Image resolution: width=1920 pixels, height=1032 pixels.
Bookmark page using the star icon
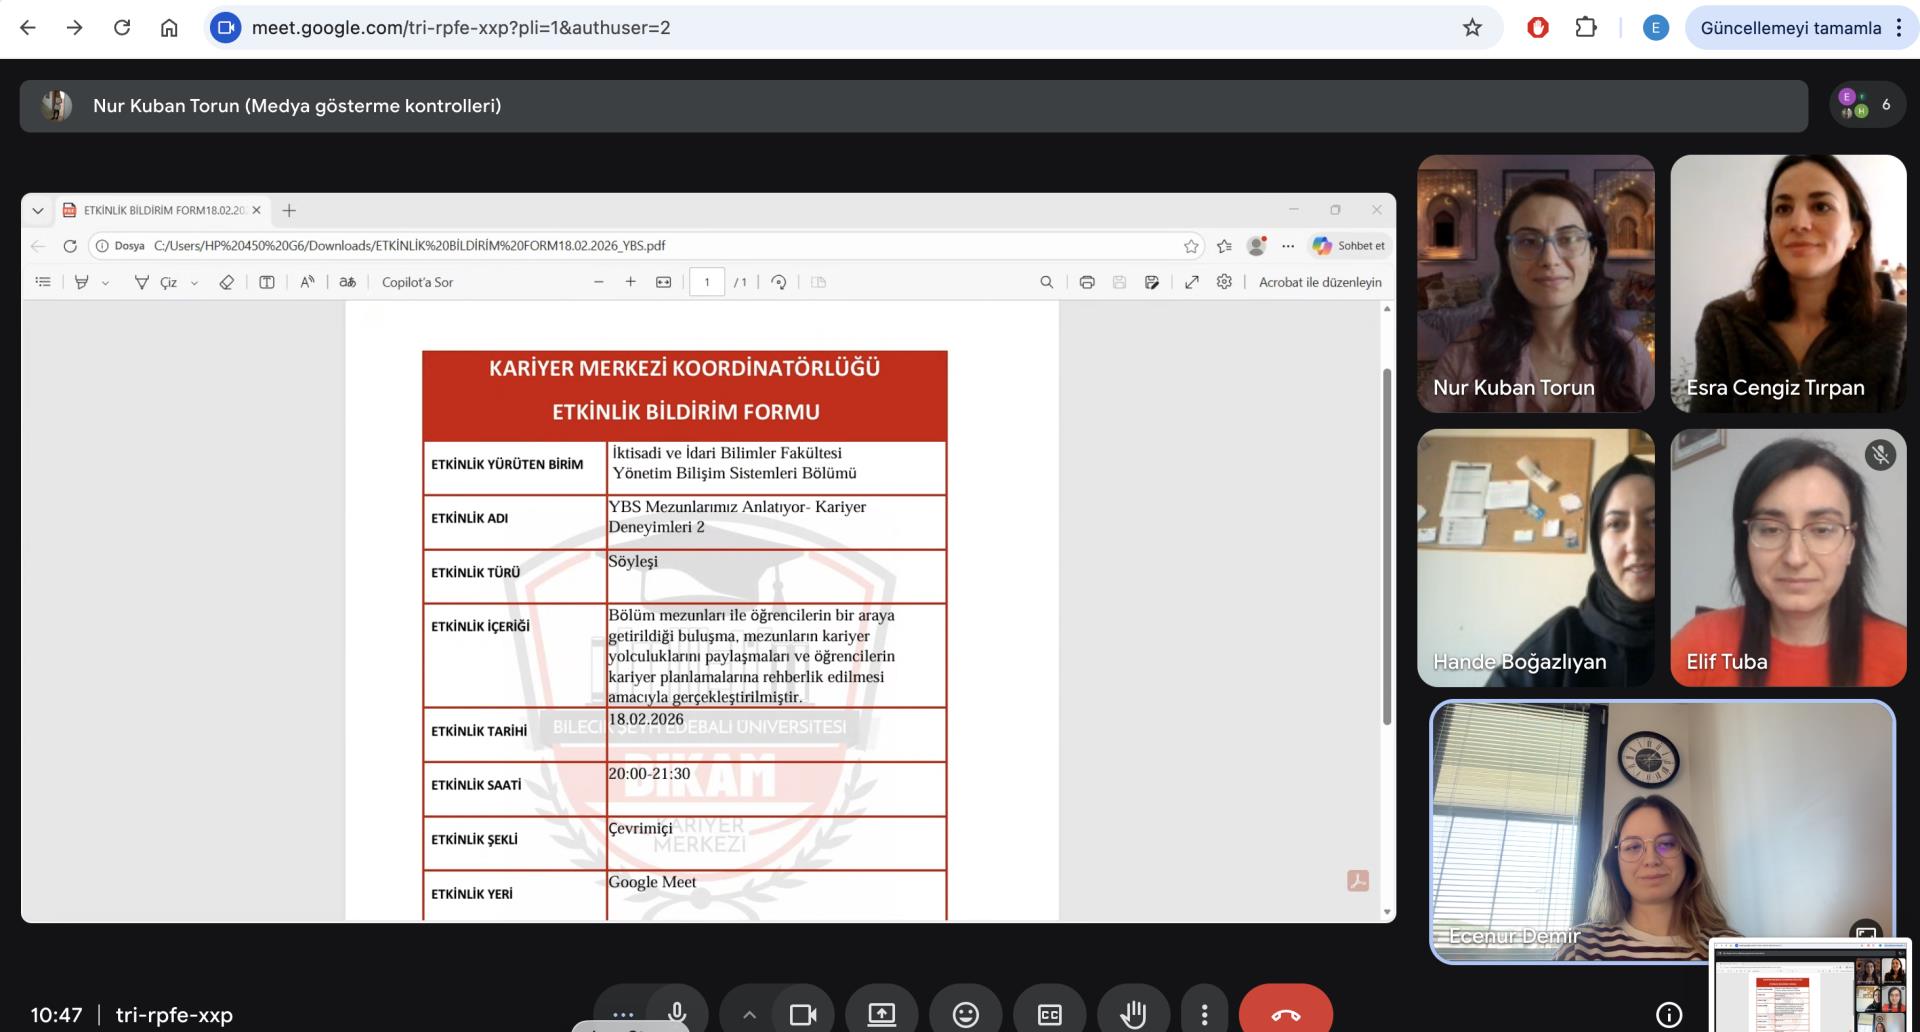1472,28
